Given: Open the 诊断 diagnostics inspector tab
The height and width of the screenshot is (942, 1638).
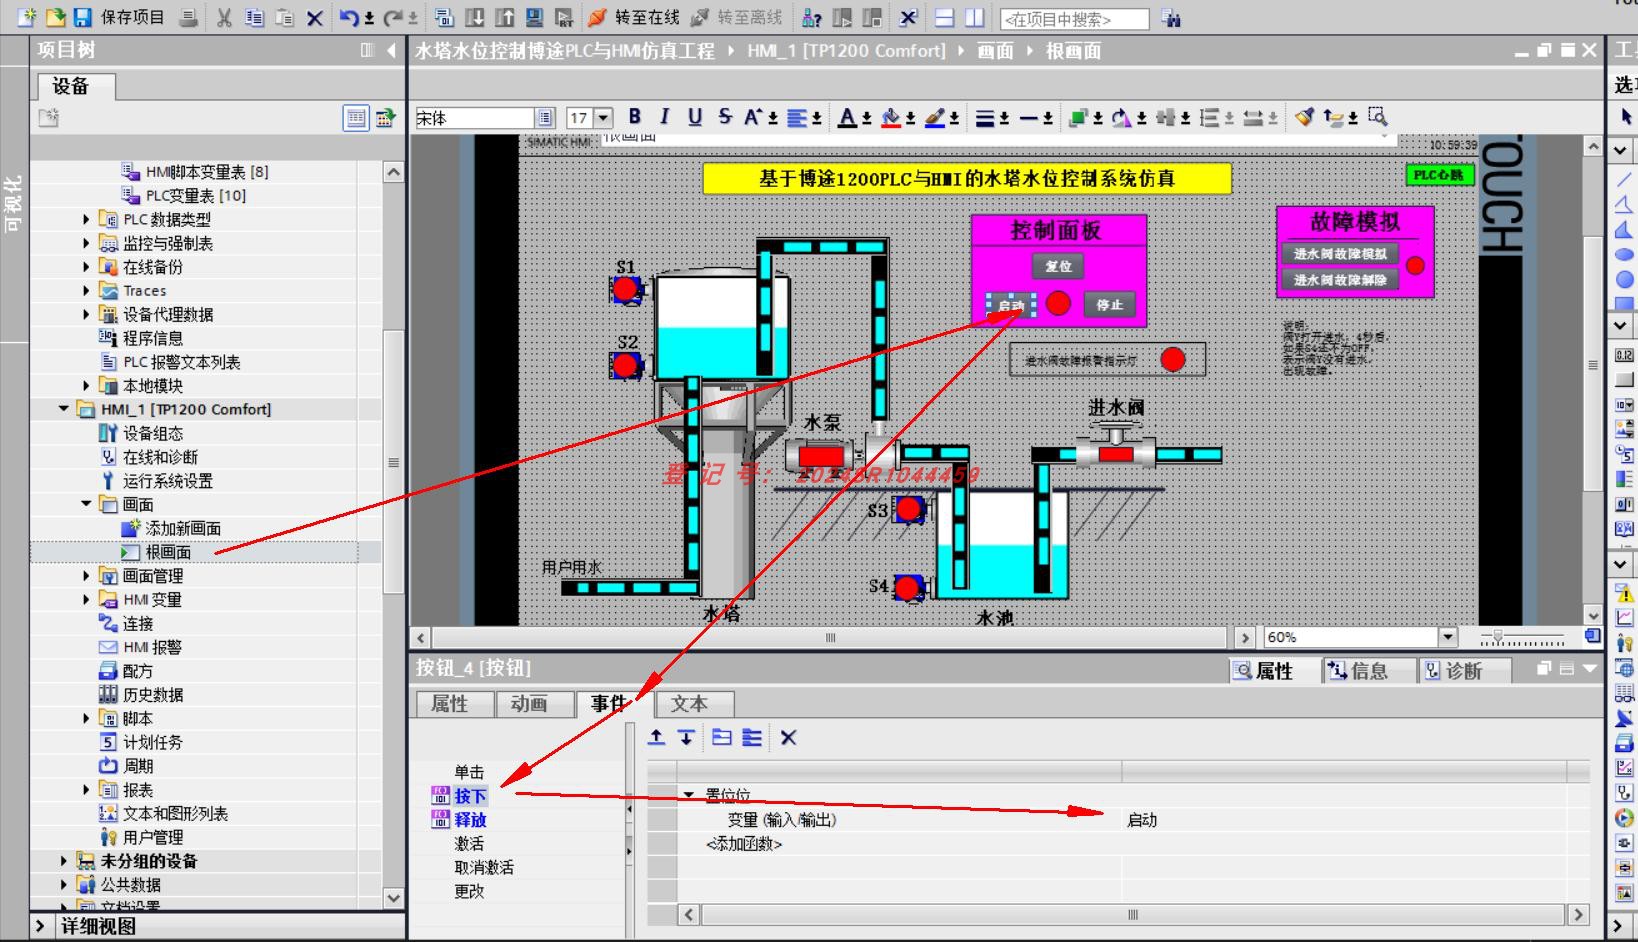Looking at the screenshot, I should (1464, 671).
